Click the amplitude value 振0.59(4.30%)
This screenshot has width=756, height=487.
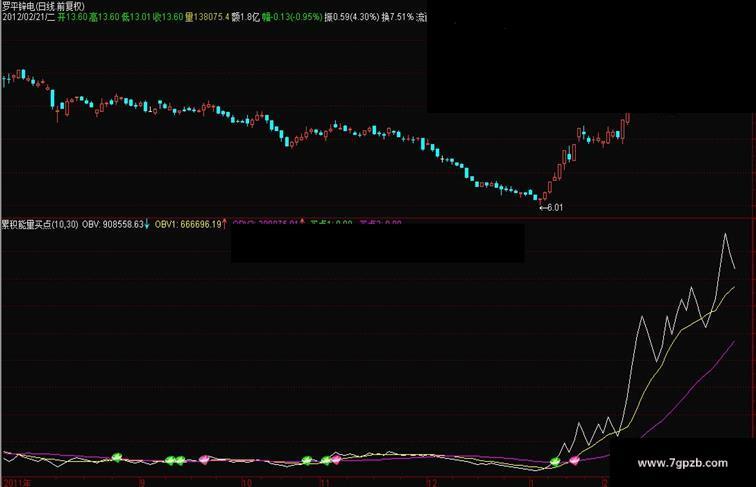352,17
